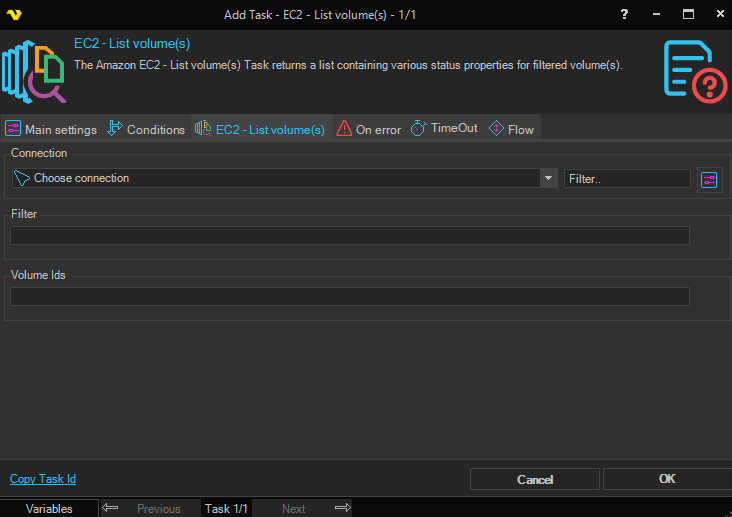The height and width of the screenshot is (517, 732).
Task: Switch to the Main settings tab
Action: click(x=51, y=129)
